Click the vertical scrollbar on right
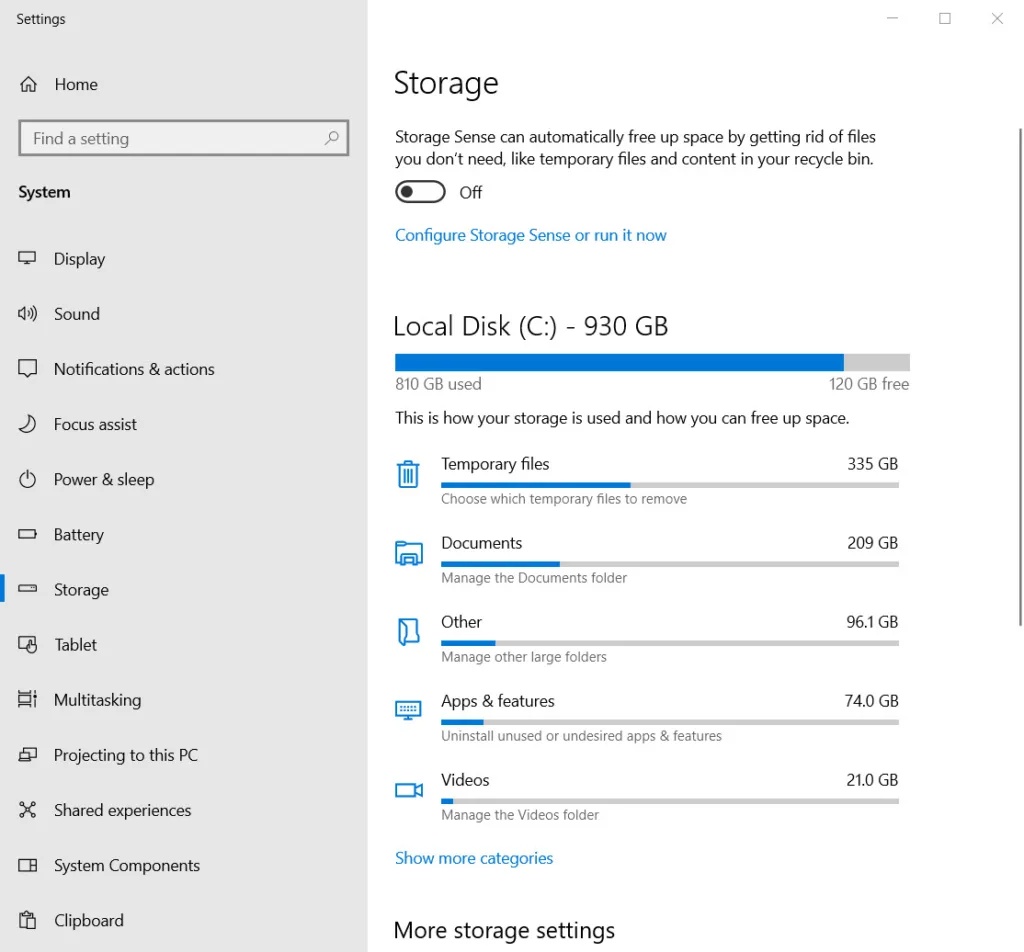Screen dimensions: 1024x952 [1020, 377]
